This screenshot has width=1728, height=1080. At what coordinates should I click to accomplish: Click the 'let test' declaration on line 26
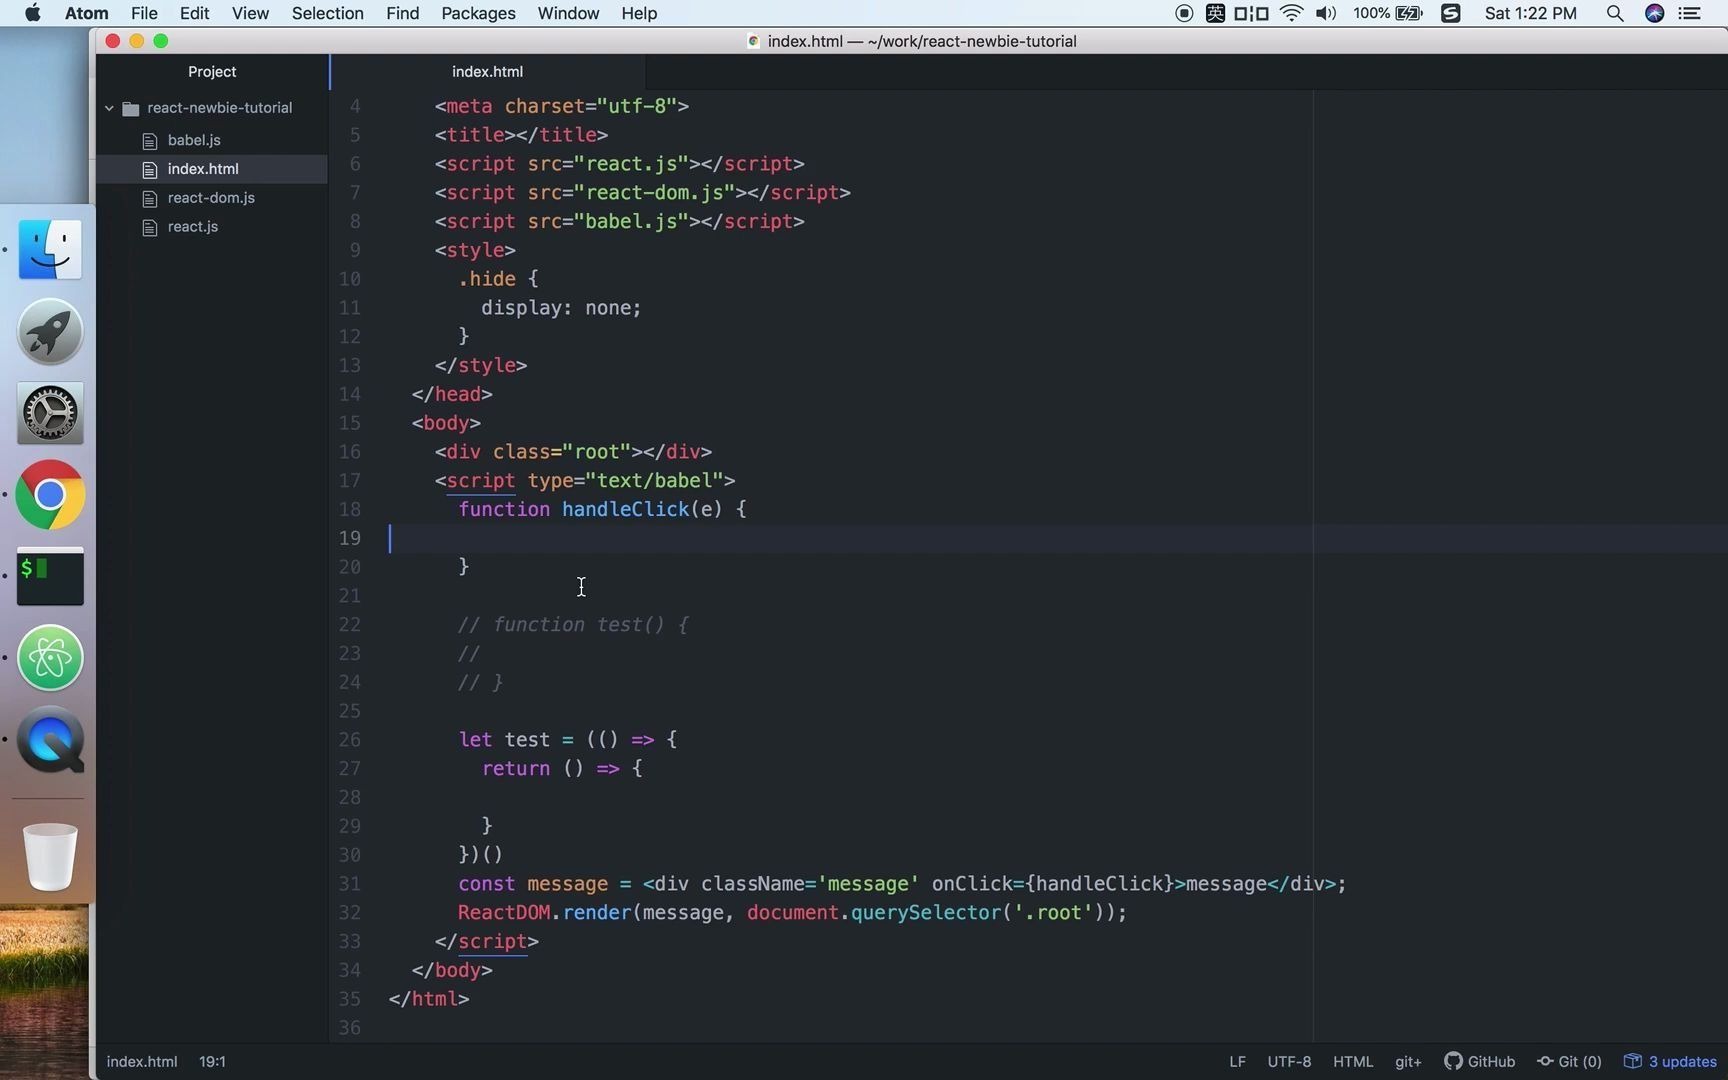pyautogui.click(x=504, y=740)
